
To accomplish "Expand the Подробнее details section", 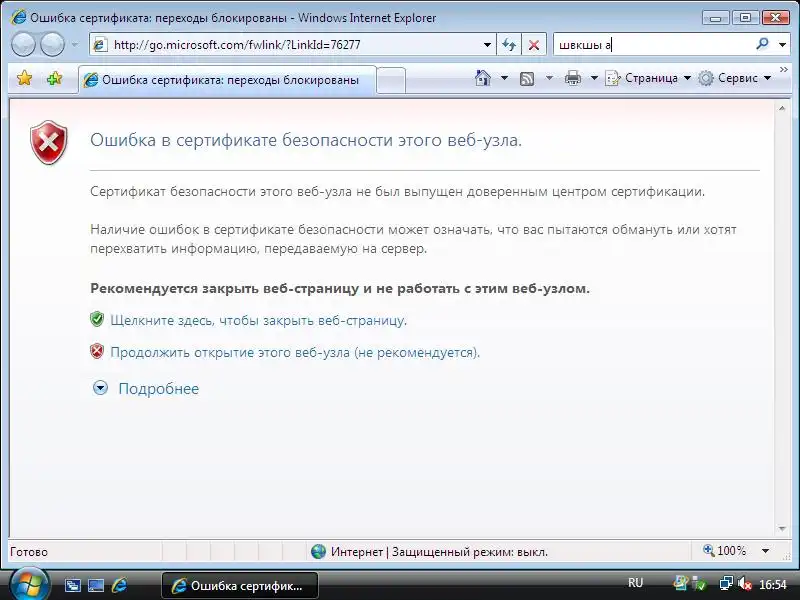I will point(101,388).
